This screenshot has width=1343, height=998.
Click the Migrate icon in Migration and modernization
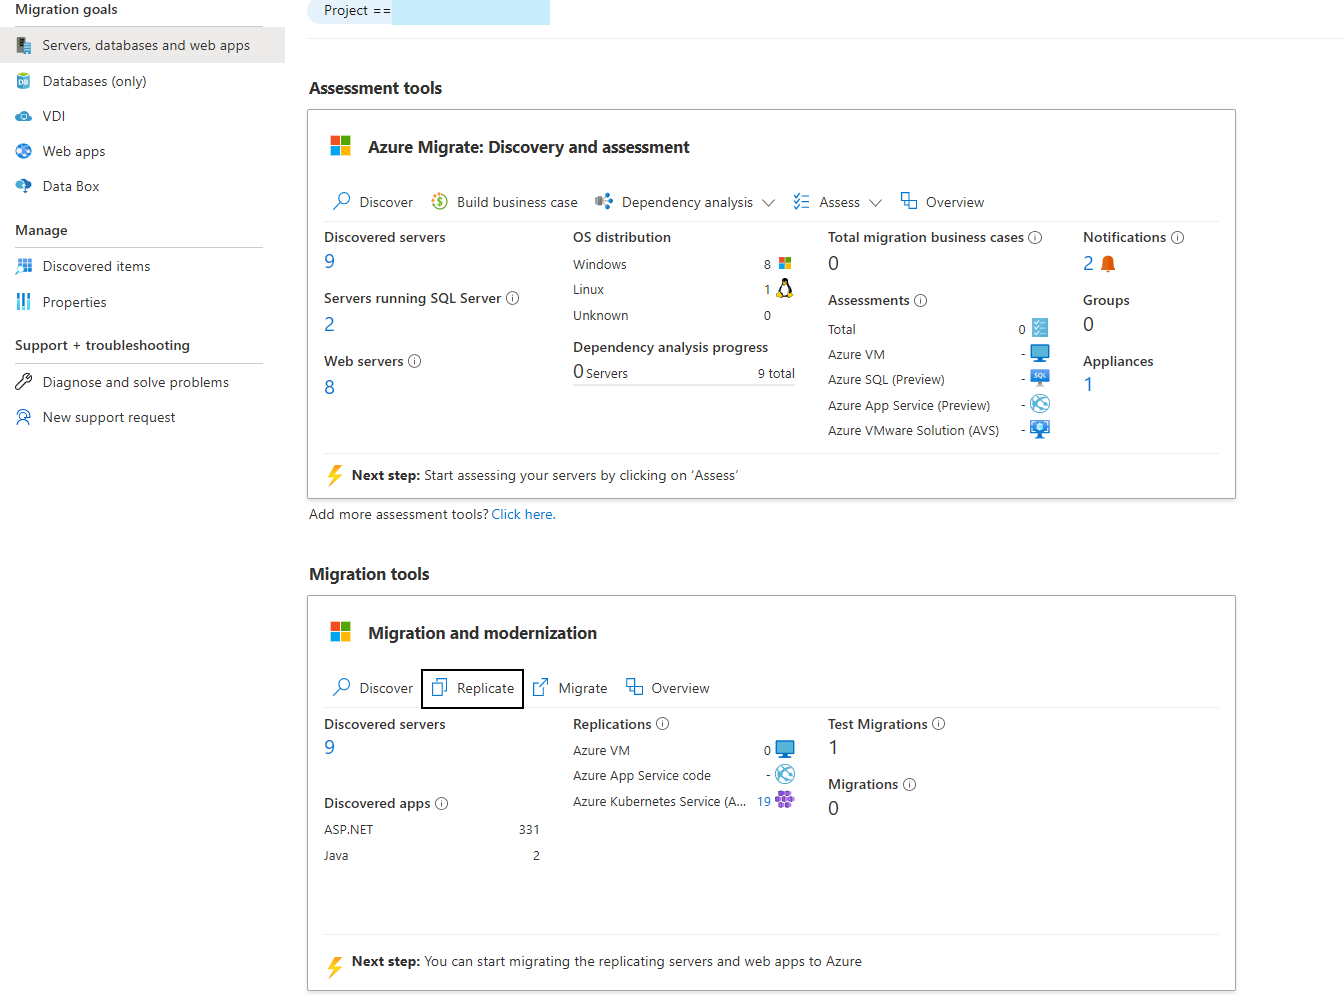[541, 688]
